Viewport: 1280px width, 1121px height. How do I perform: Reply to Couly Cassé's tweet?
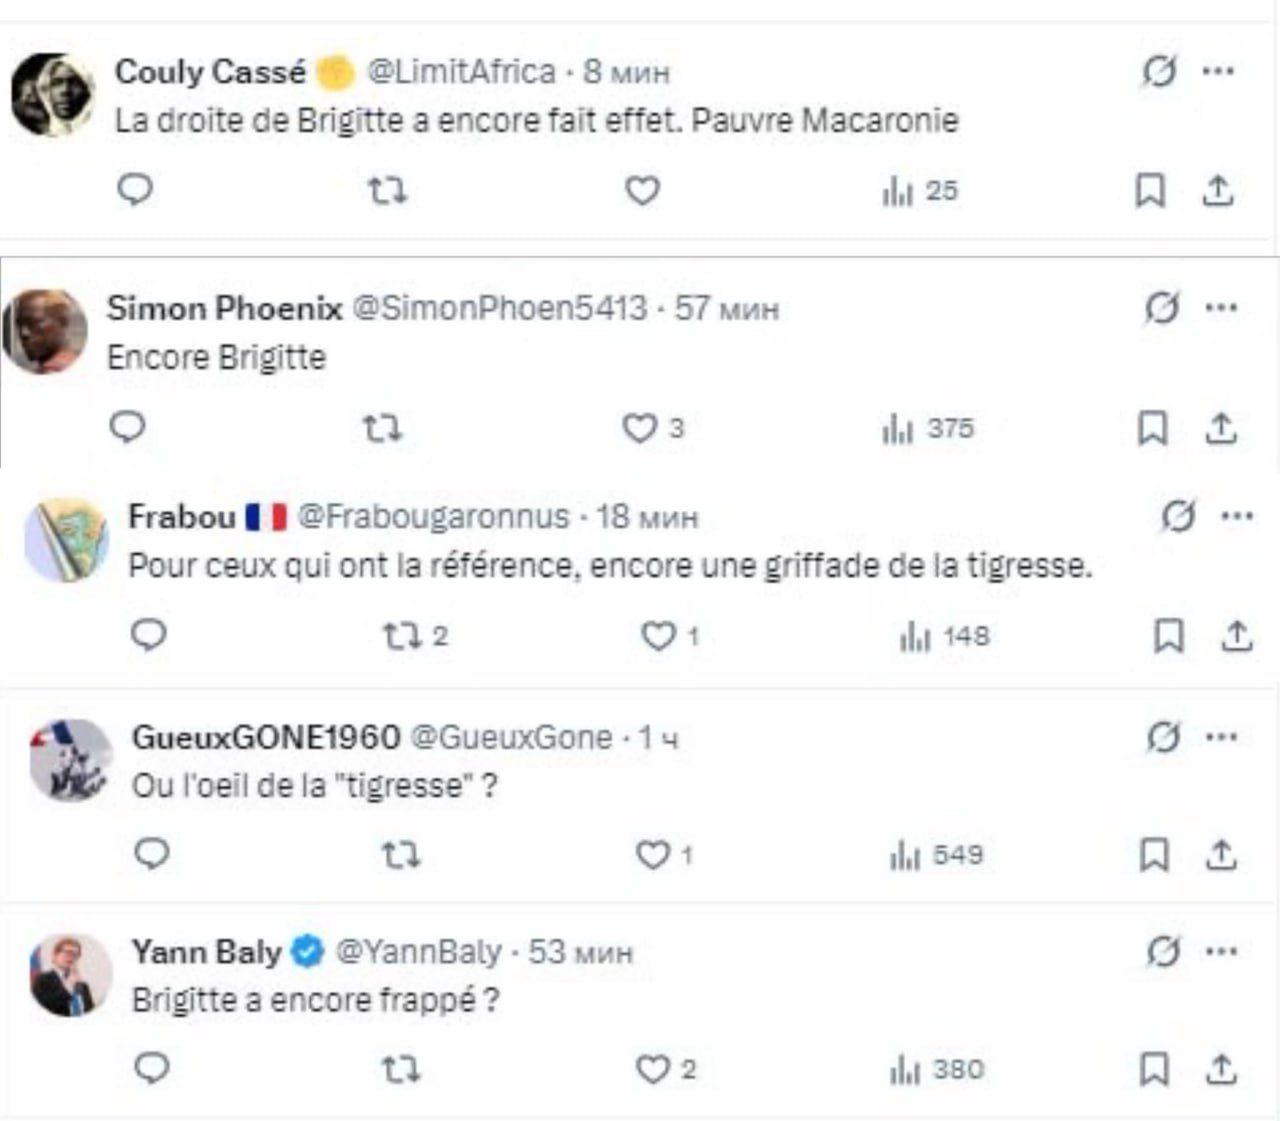point(135,189)
